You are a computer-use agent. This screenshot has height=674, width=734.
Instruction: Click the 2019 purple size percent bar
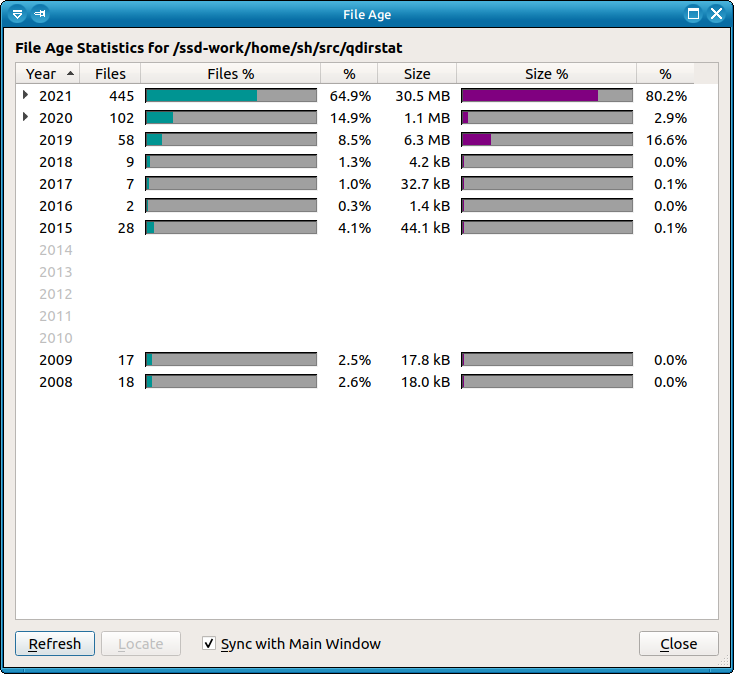pos(547,139)
